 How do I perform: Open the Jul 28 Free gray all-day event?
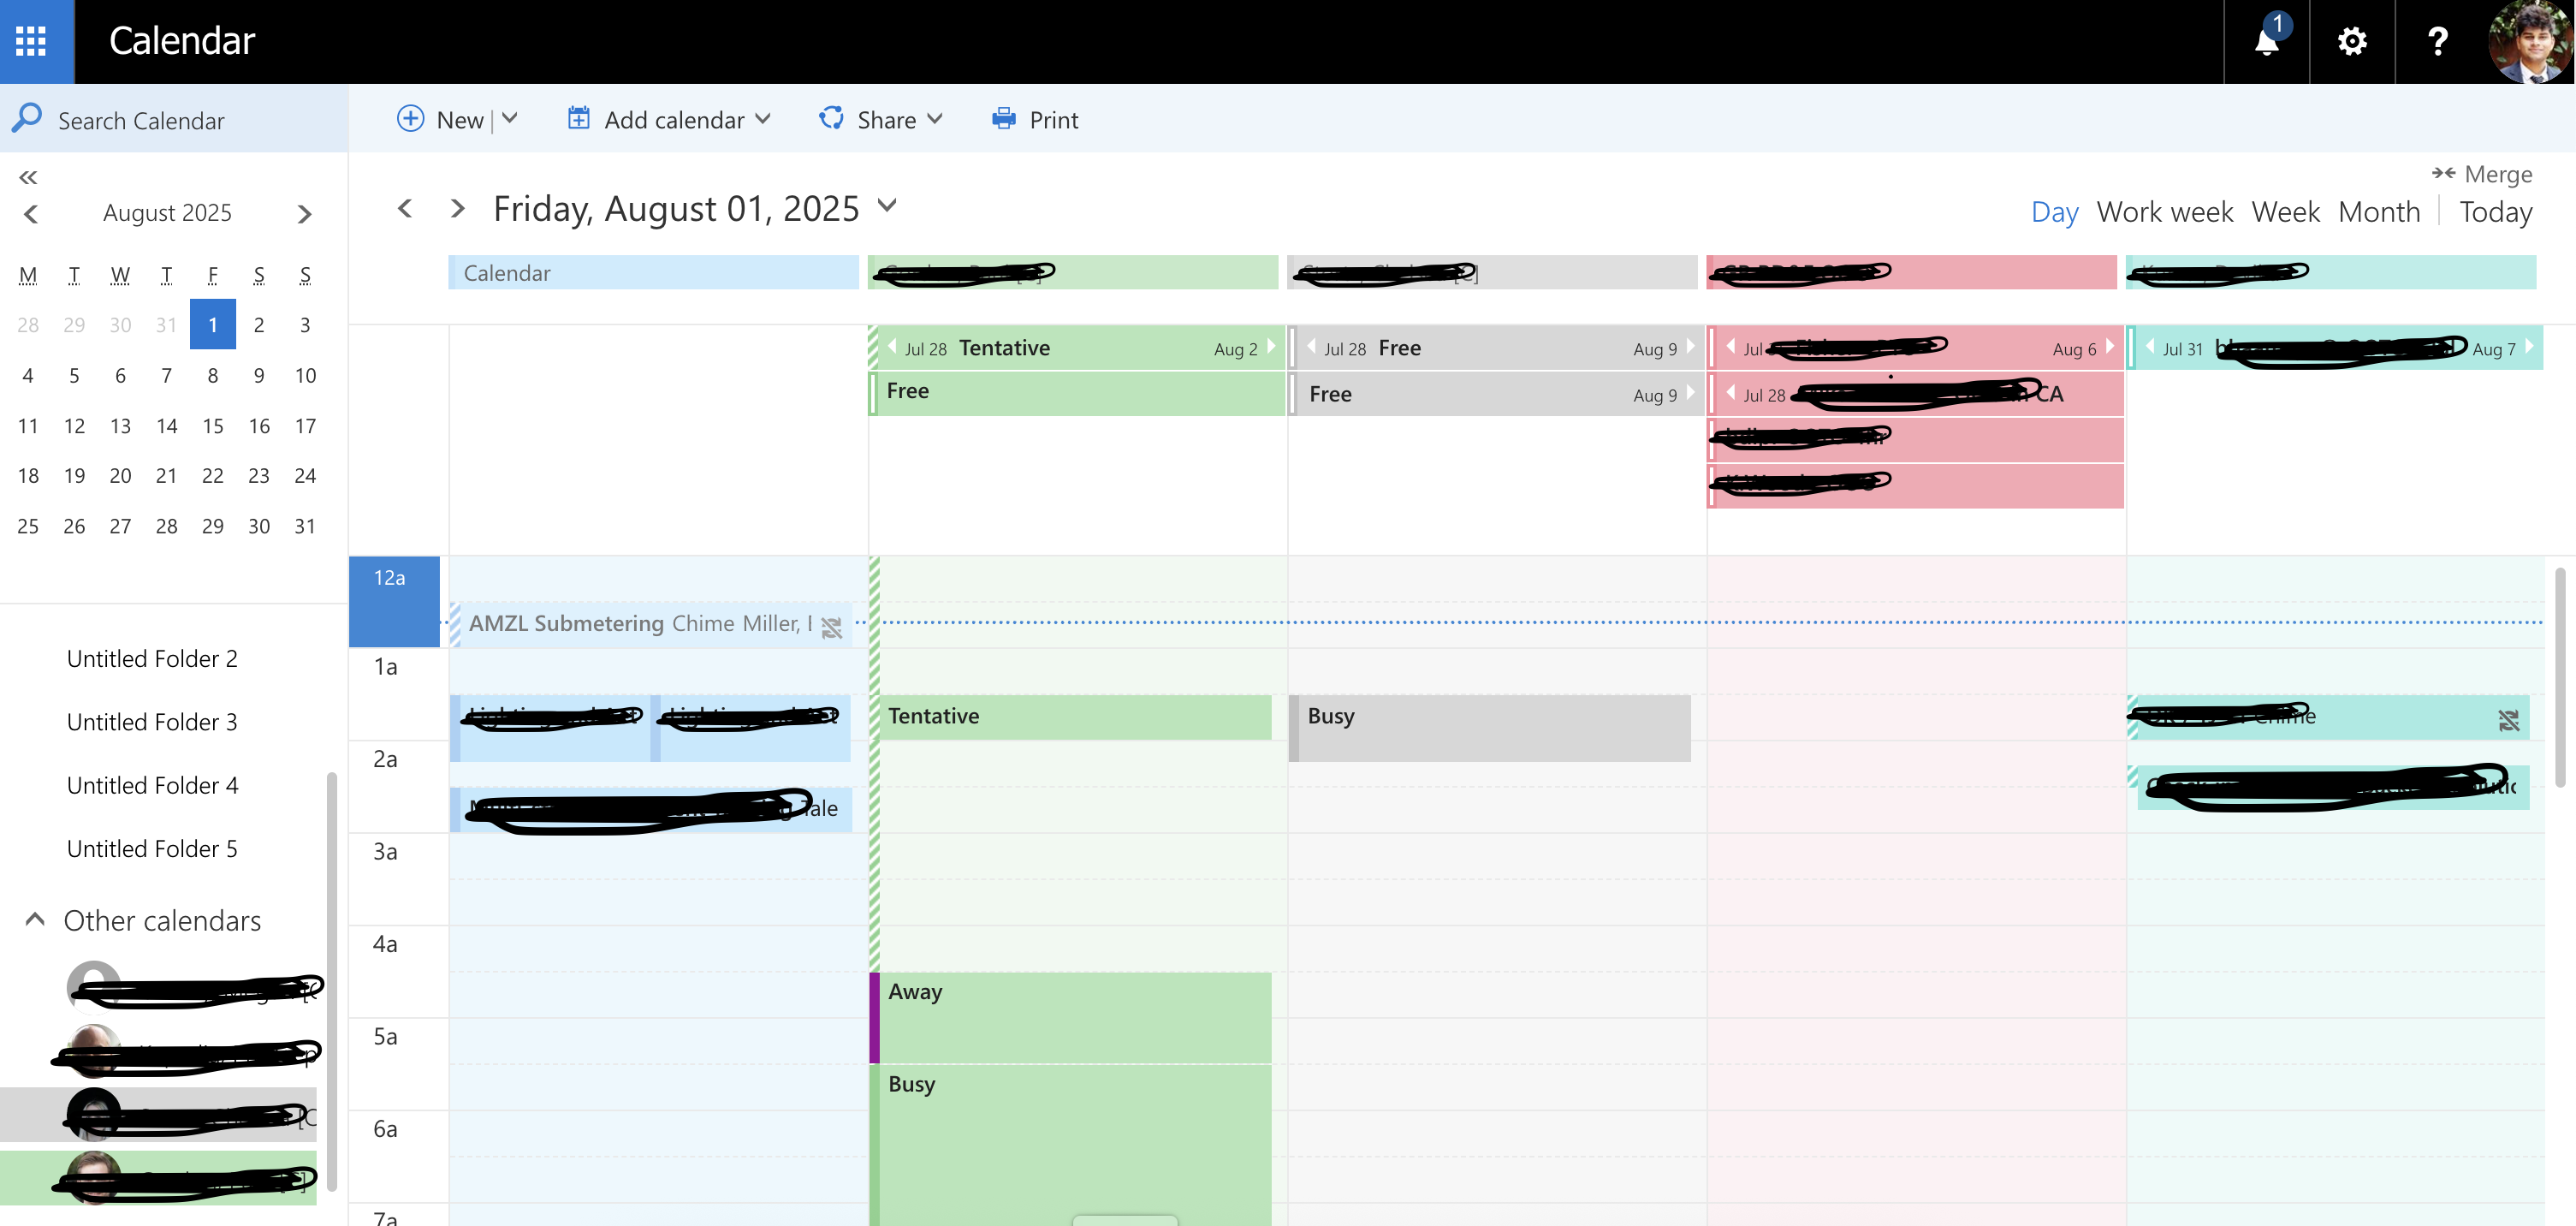(1495, 348)
